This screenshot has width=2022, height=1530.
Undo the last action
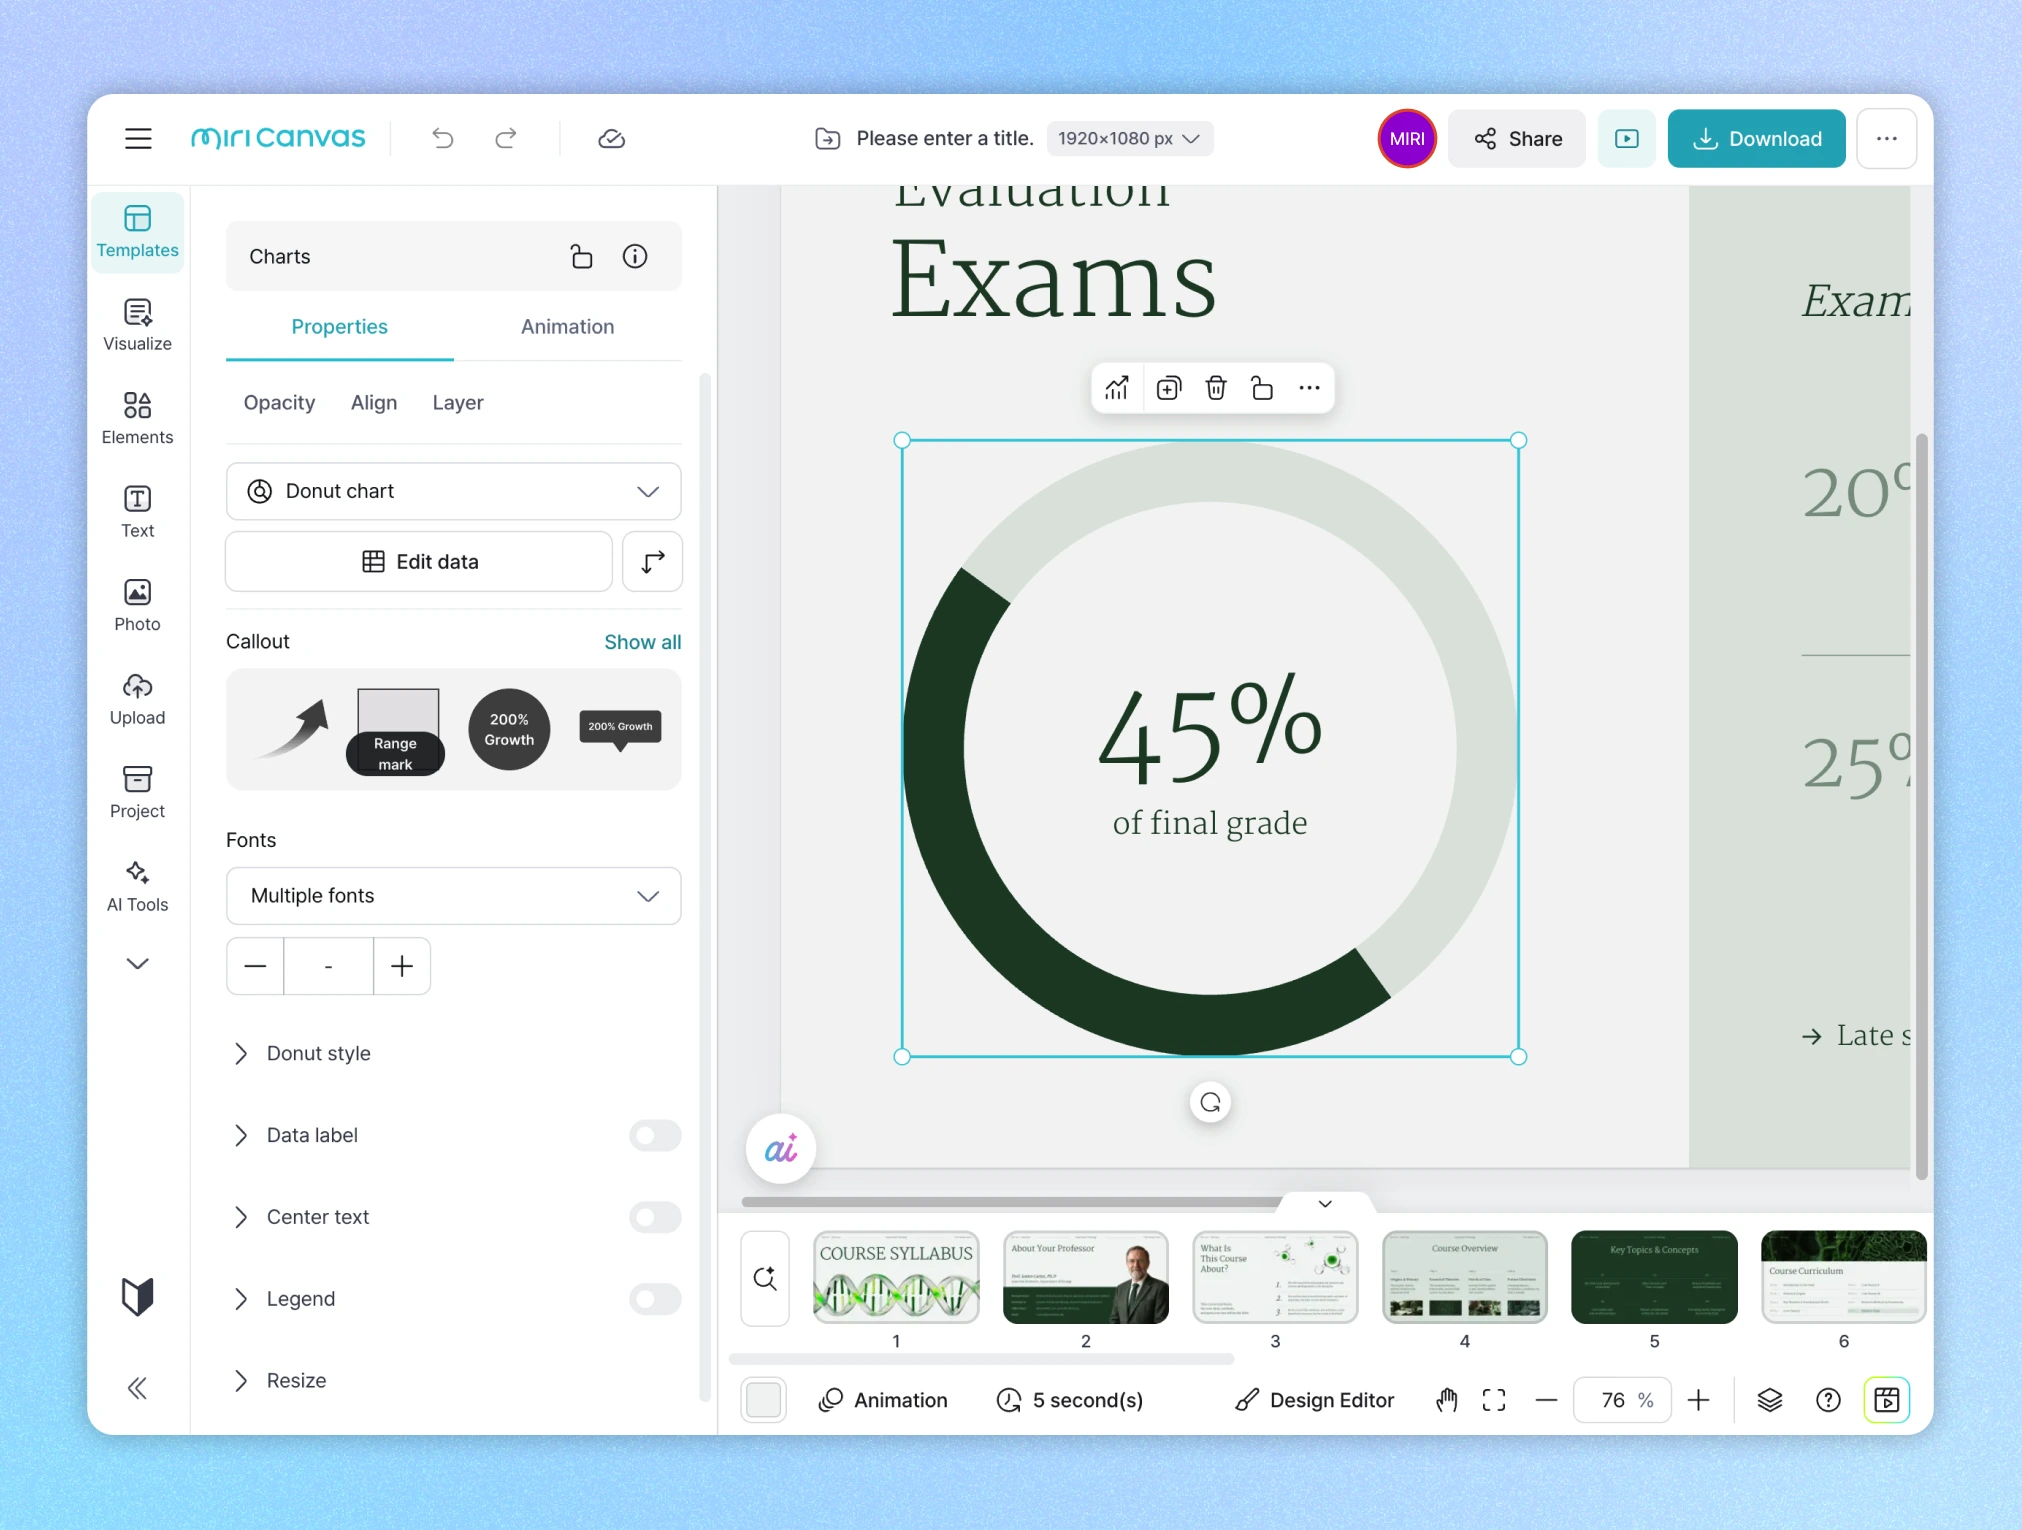443,138
